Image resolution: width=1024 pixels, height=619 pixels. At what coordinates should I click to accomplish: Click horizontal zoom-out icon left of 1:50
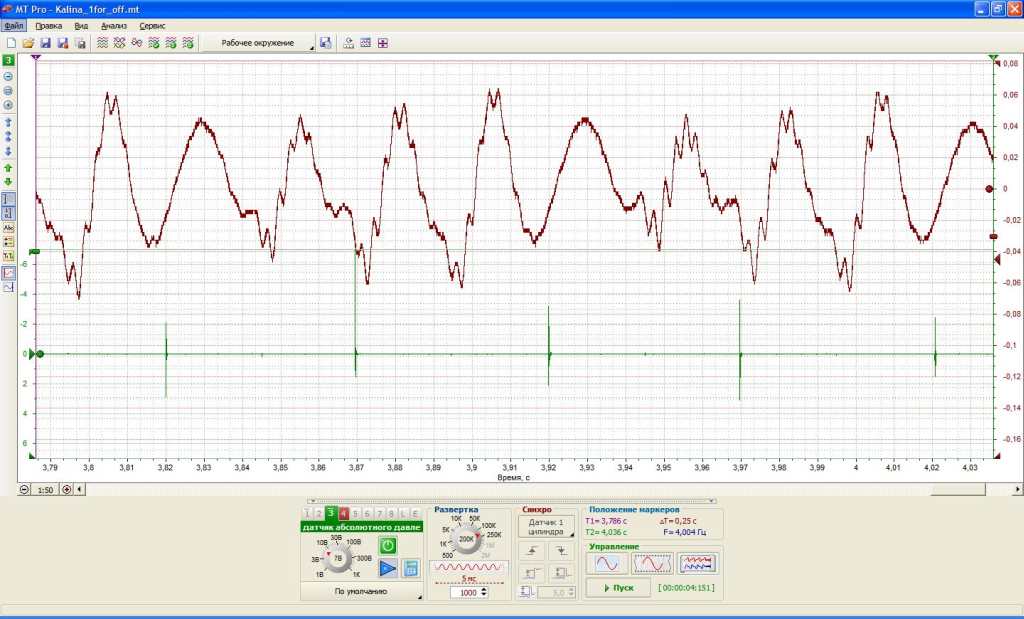[24, 489]
